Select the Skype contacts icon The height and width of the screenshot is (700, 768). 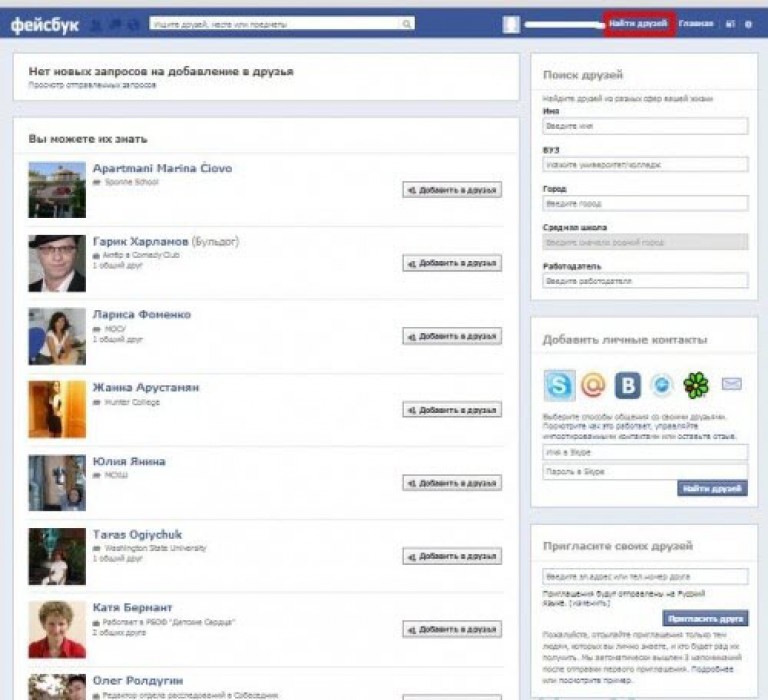559,385
